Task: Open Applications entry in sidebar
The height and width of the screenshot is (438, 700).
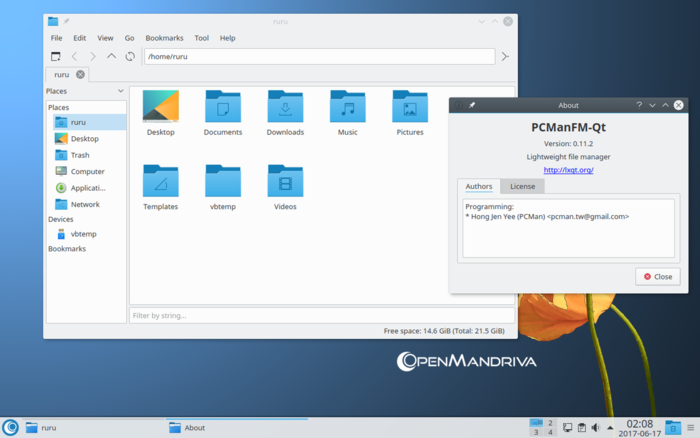Action: tap(89, 188)
